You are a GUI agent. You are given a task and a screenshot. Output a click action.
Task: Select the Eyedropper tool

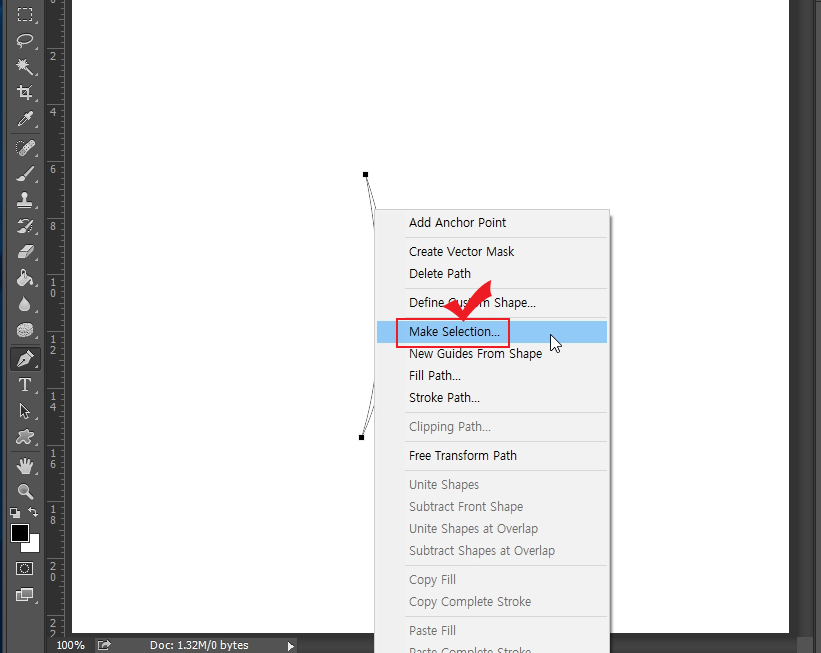point(25,119)
